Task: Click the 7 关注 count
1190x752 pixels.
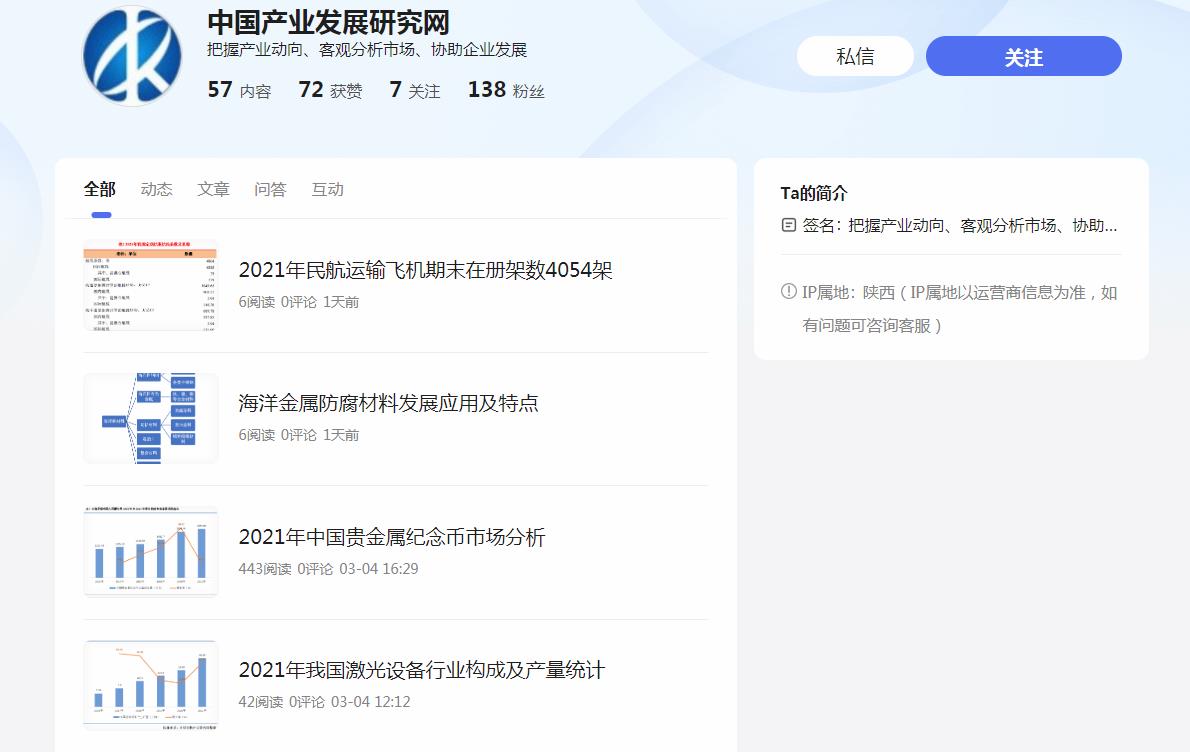Action: click(x=414, y=90)
